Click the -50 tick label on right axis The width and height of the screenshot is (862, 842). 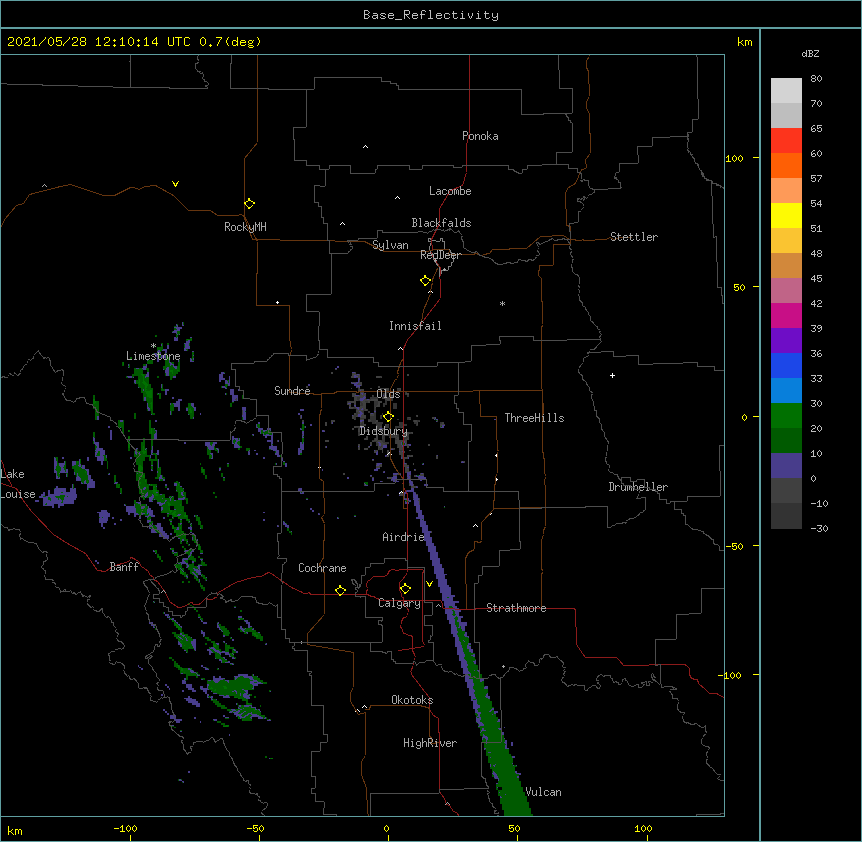tap(733, 546)
